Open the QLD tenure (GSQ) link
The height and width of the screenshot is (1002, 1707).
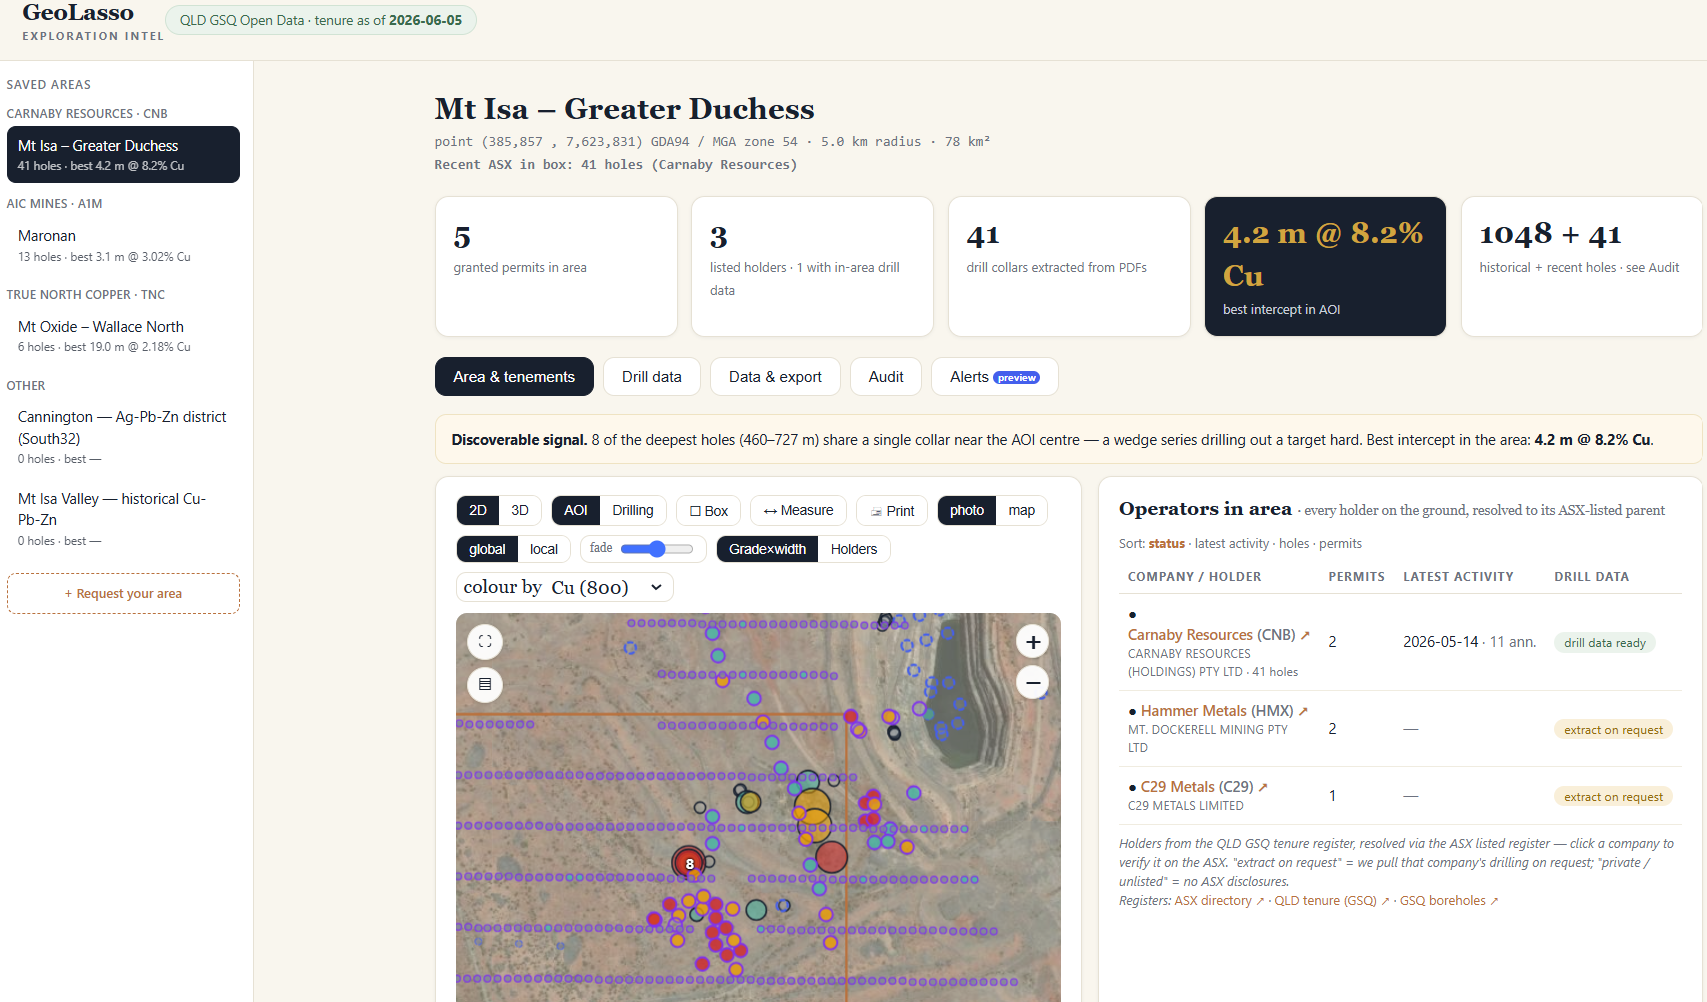pos(1332,901)
